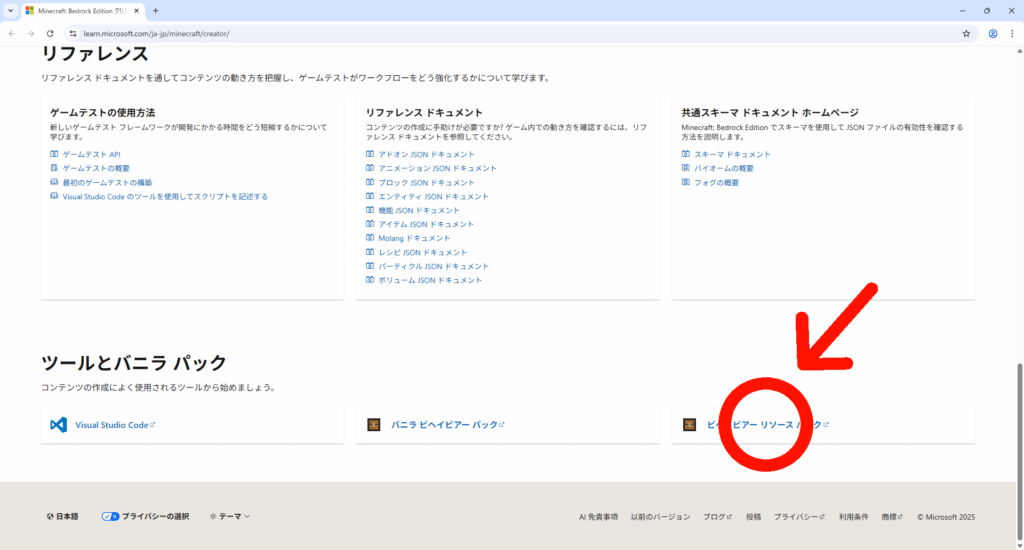Image resolution: width=1024 pixels, height=550 pixels.
Task: Click the browser reload icon
Action: 50,33
